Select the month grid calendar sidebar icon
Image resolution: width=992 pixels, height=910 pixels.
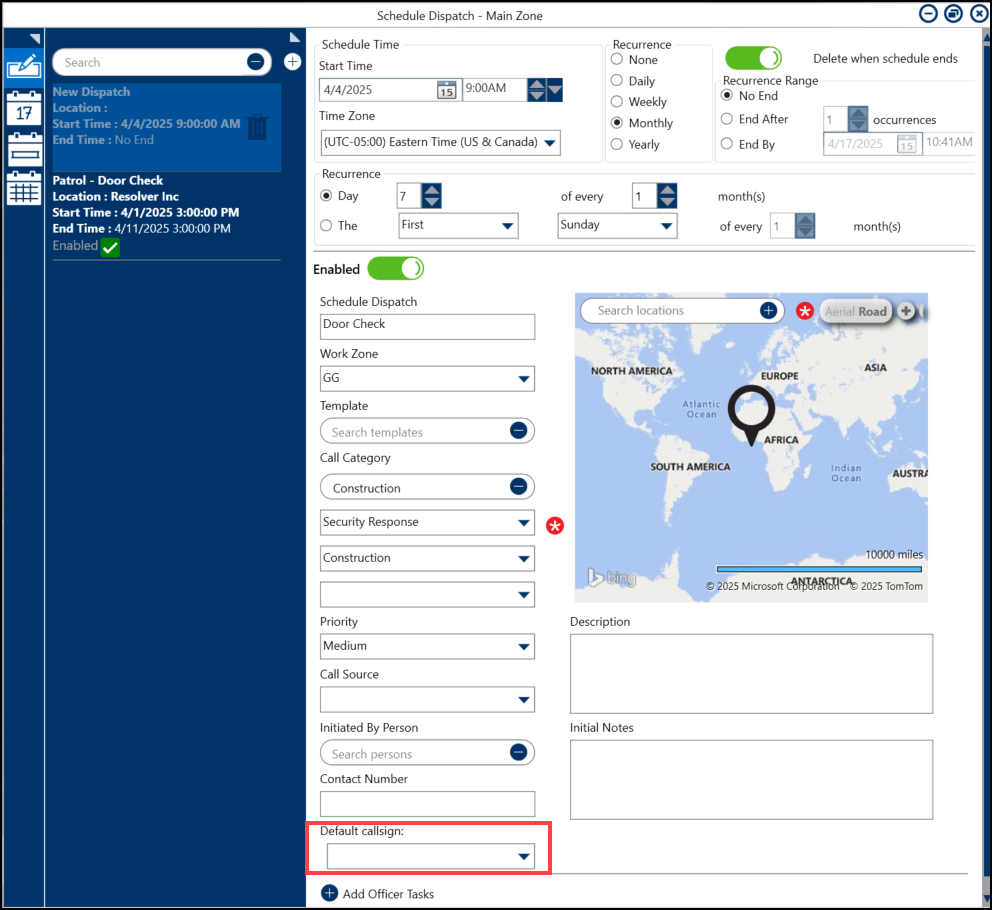(x=23, y=188)
